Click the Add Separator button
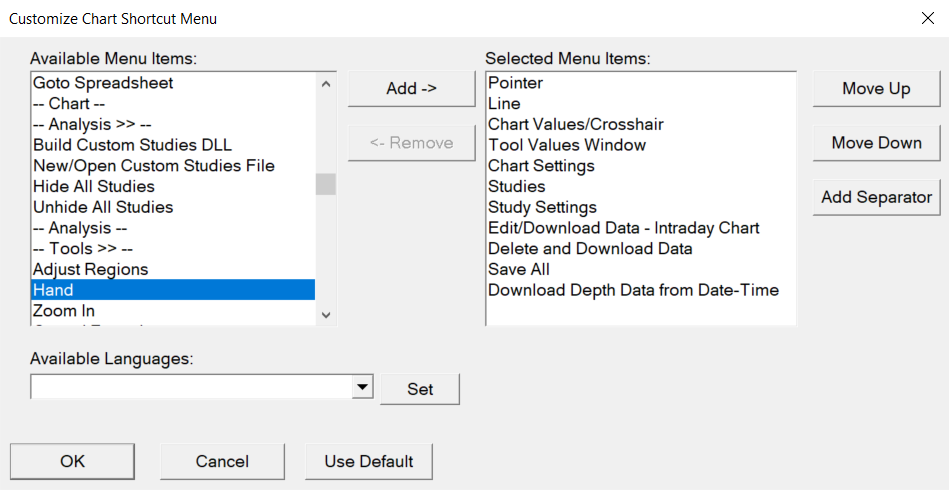Viewport: 949px width, 490px height. pos(876,197)
